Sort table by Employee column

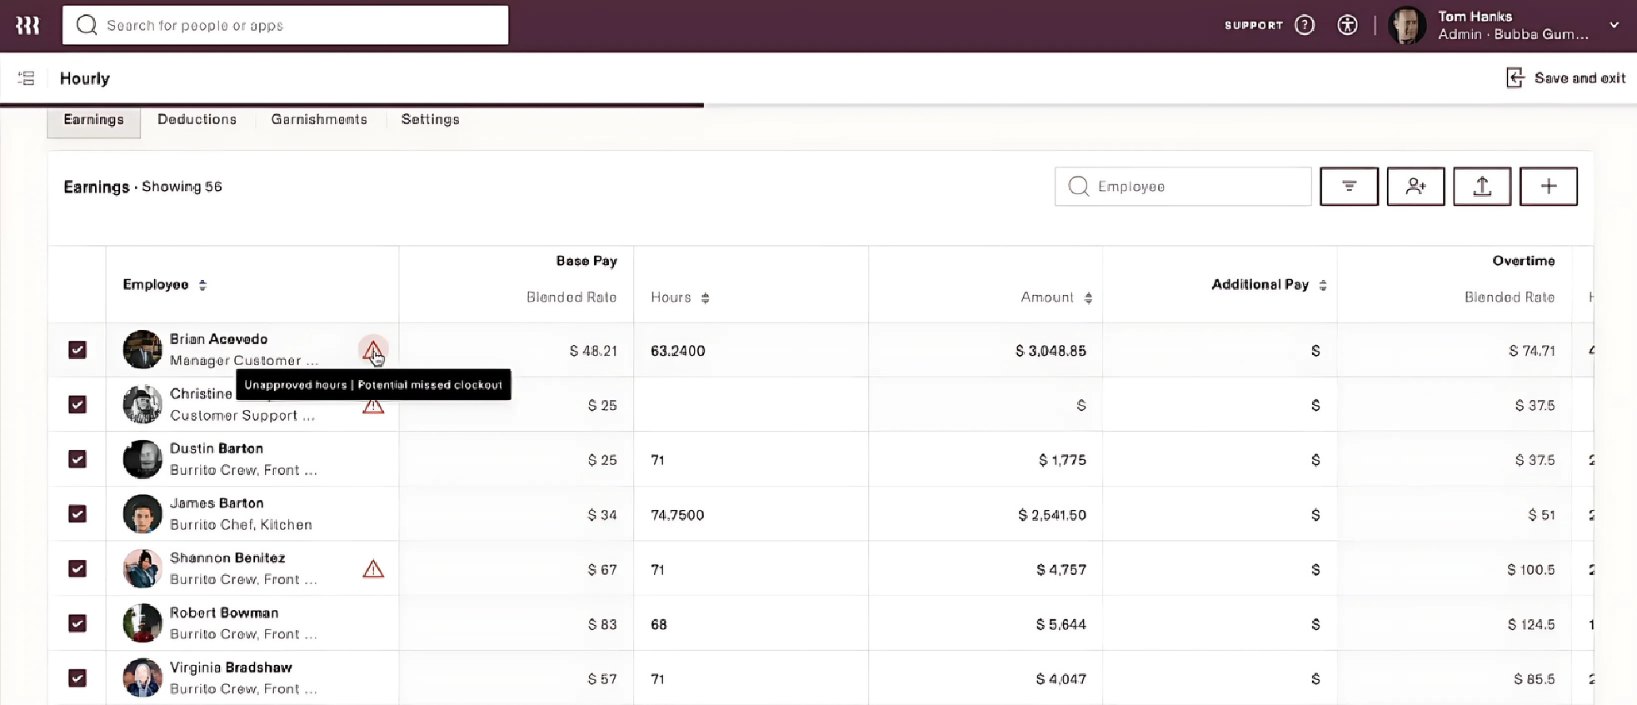202,285
